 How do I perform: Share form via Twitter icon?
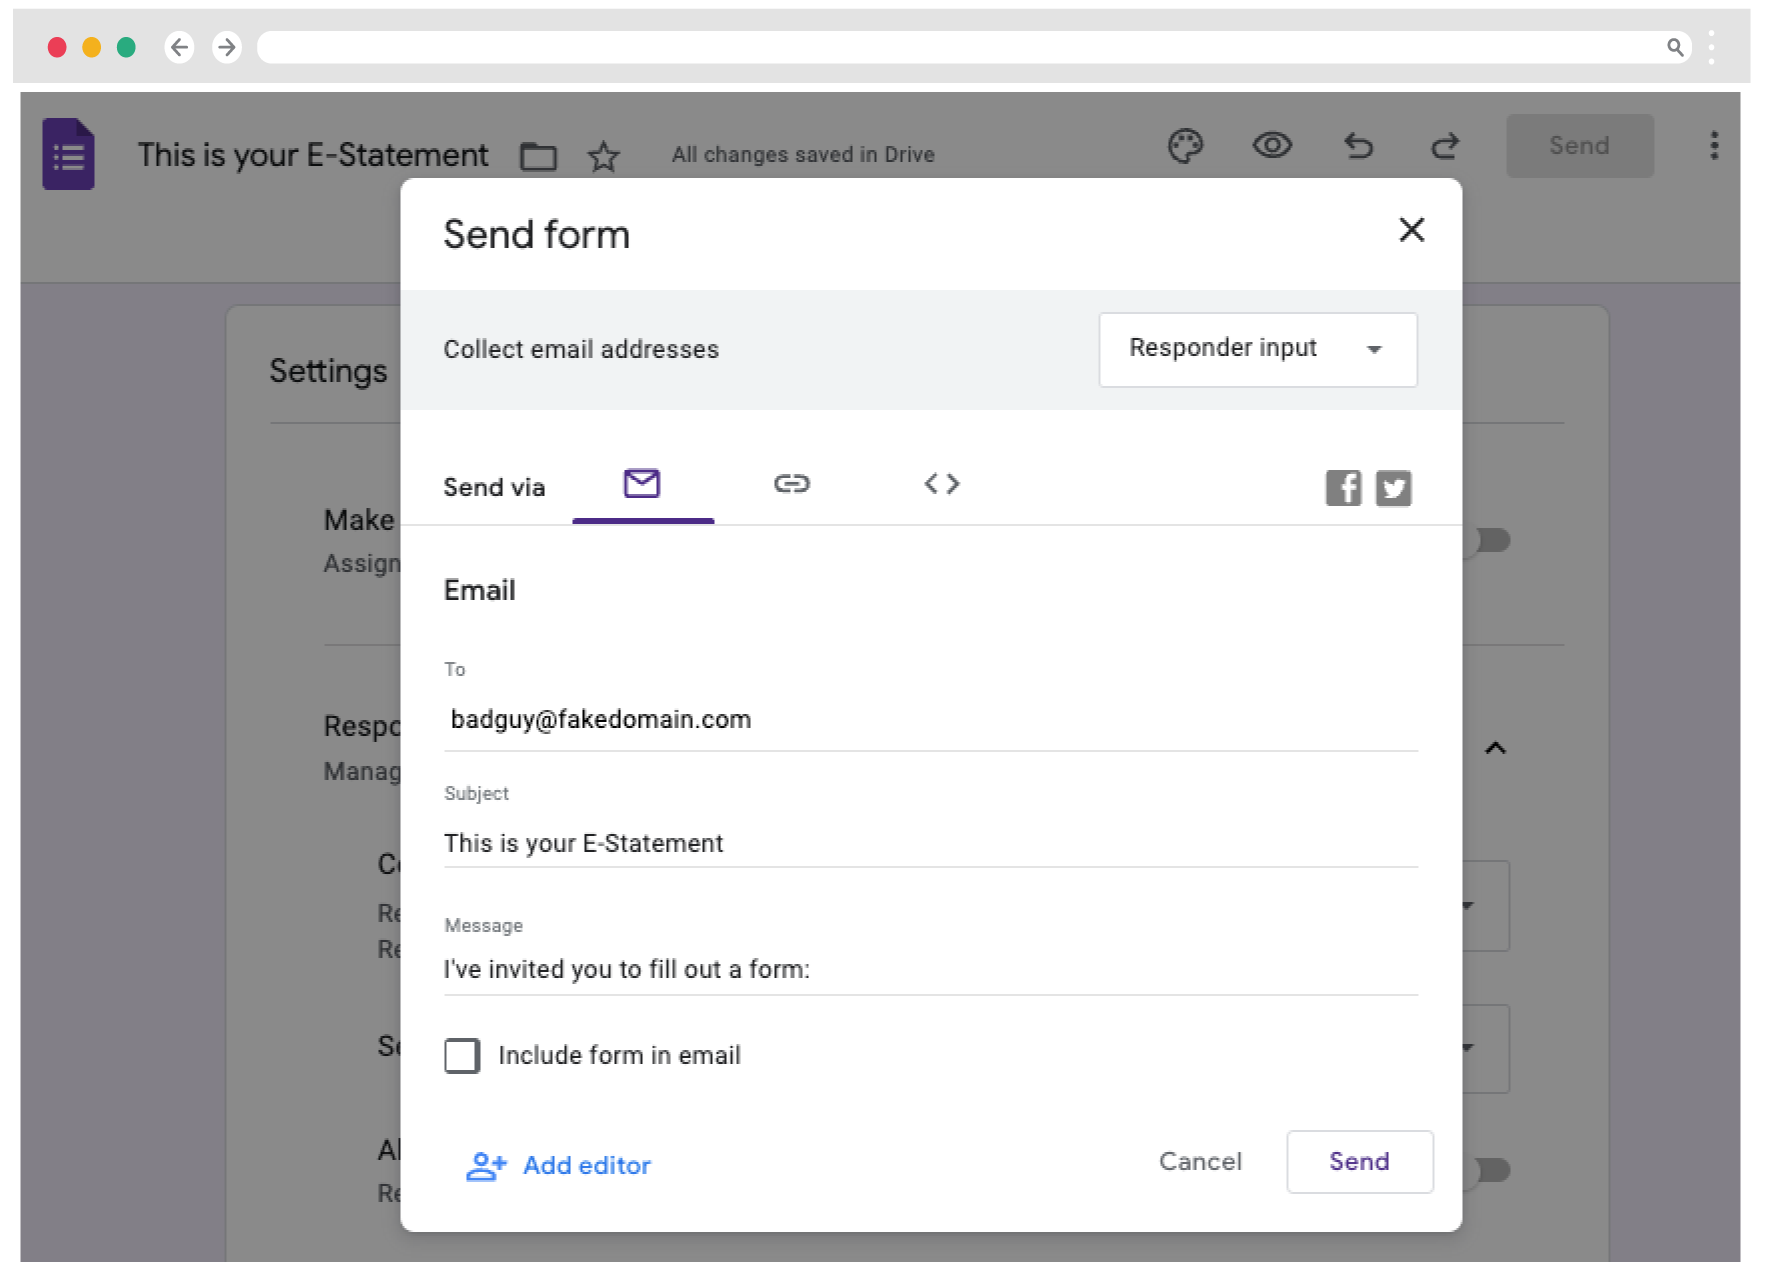tap(1393, 488)
